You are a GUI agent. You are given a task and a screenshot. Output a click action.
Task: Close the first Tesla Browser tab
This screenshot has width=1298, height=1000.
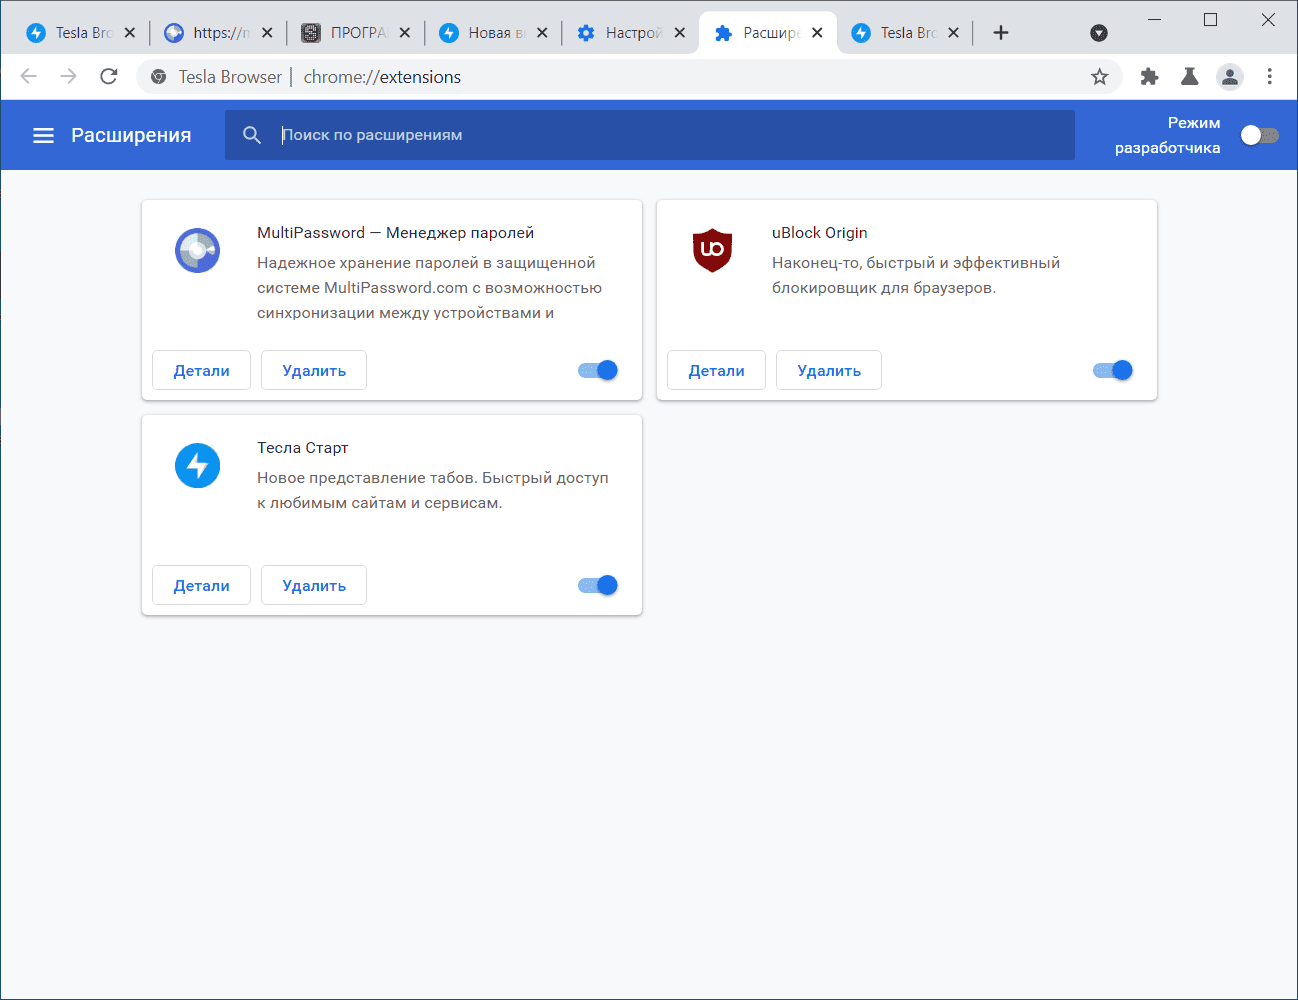[129, 33]
